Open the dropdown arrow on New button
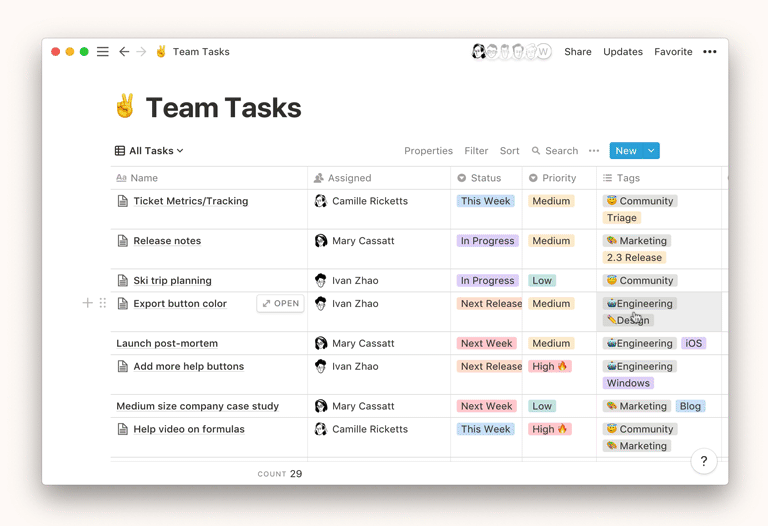 (651, 151)
